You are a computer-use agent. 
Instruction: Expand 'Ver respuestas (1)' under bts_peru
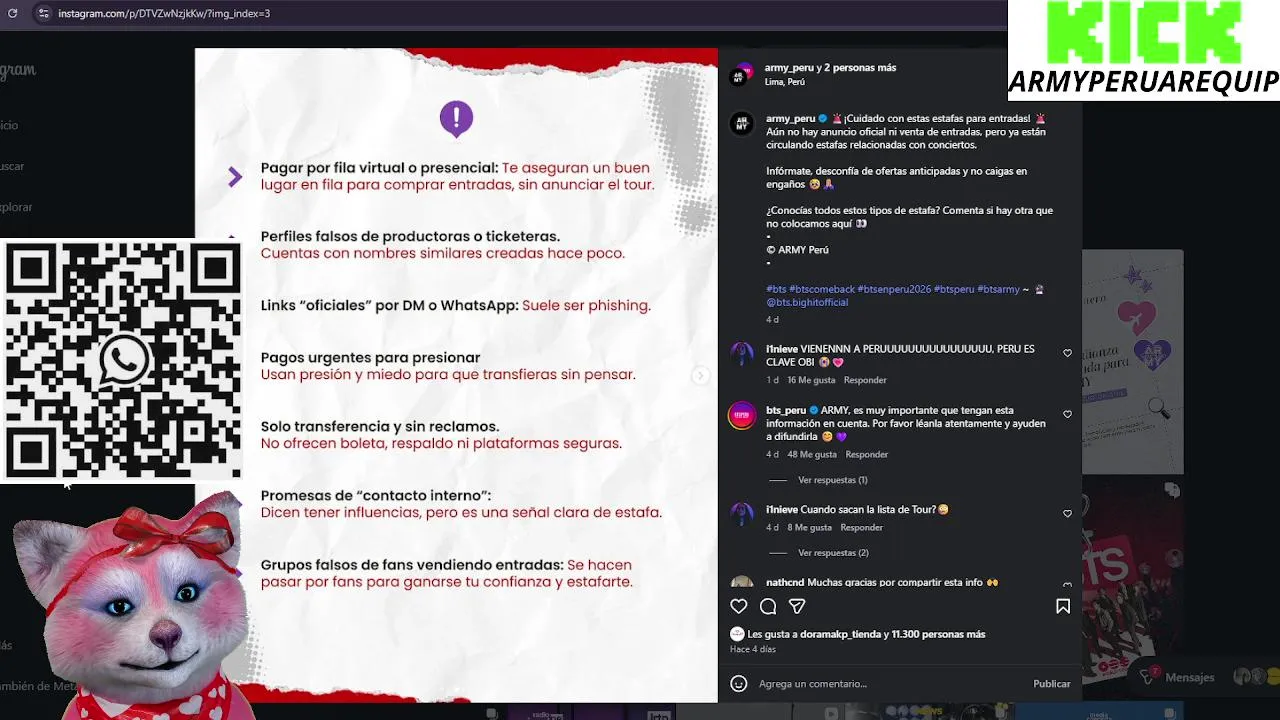[x=832, y=480]
